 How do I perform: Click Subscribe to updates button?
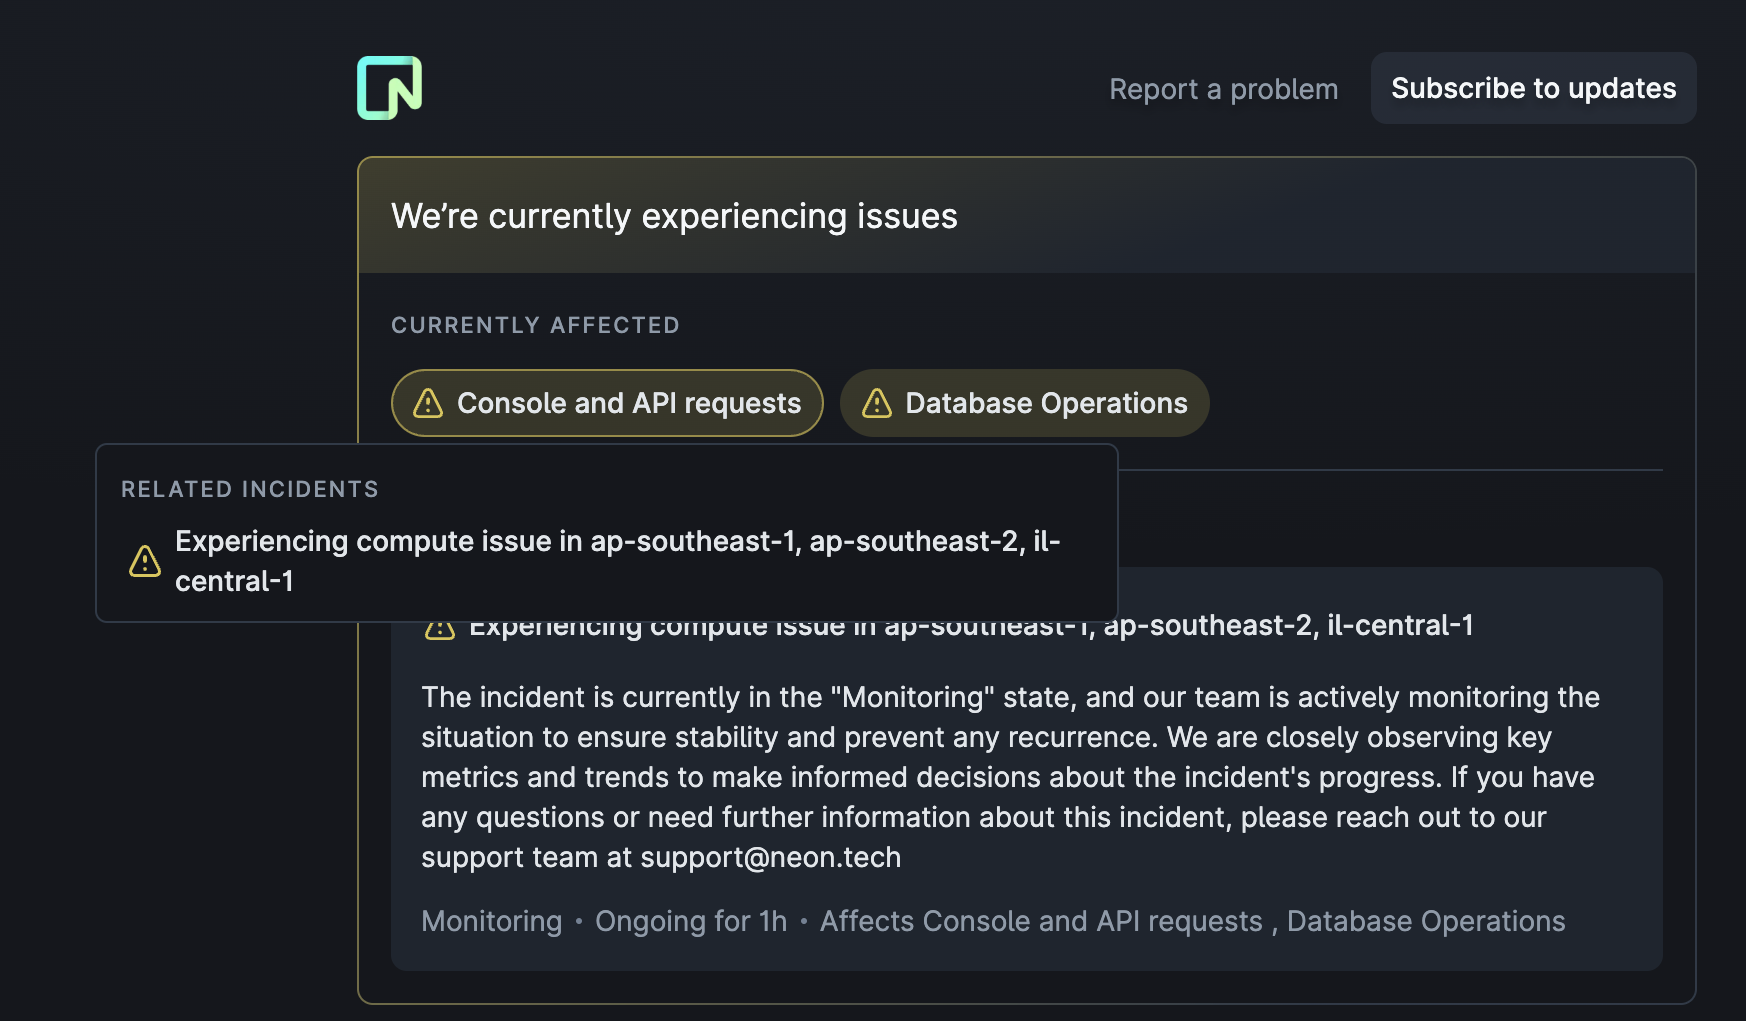point(1533,88)
